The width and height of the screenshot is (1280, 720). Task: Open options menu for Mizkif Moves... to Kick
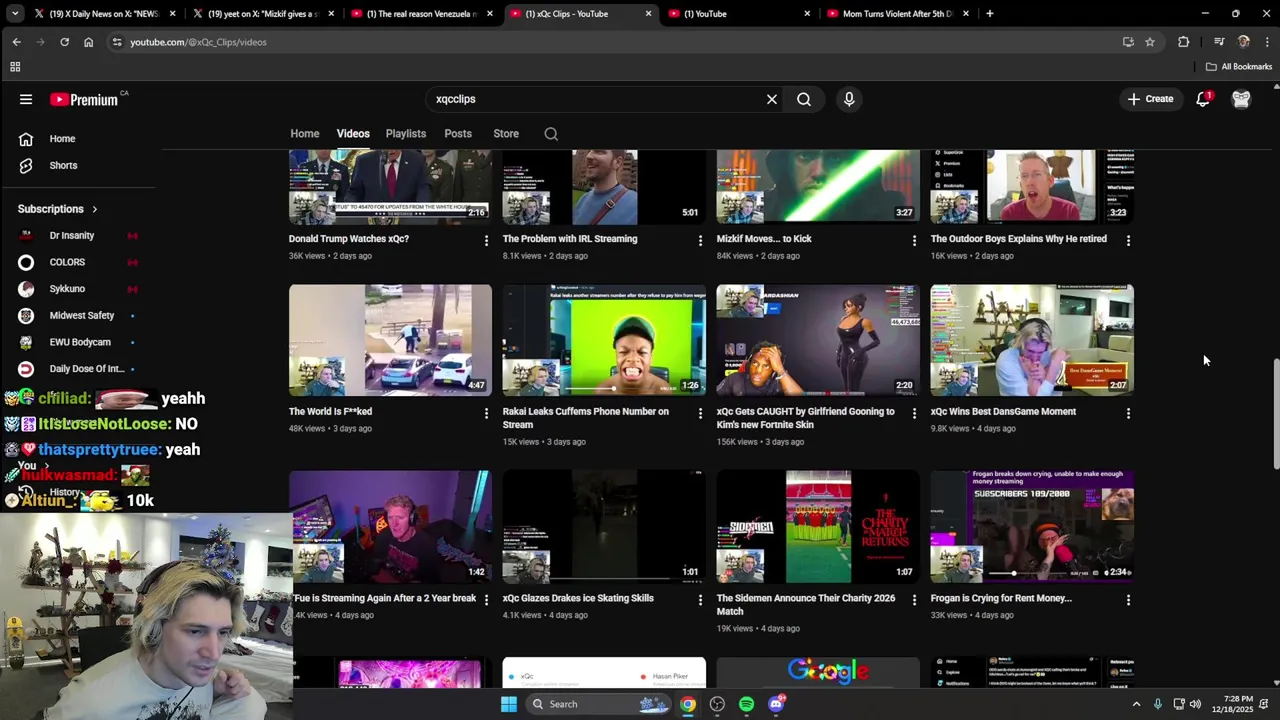click(914, 240)
